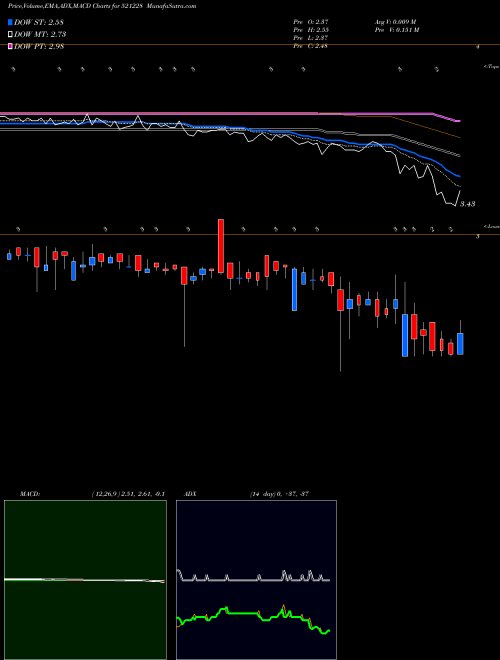Click the ADX panel title label

point(190,494)
